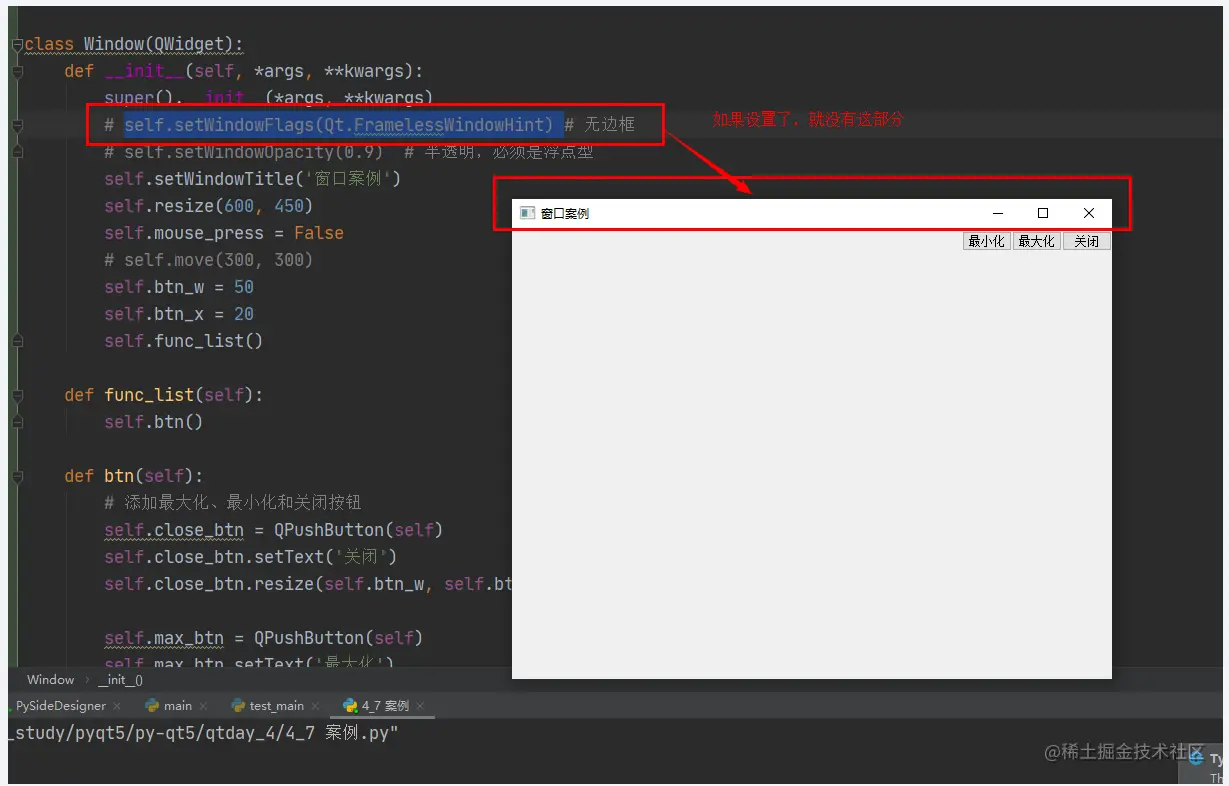Close the 窗口案例 window via title bar X

pyautogui.click(x=1089, y=213)
